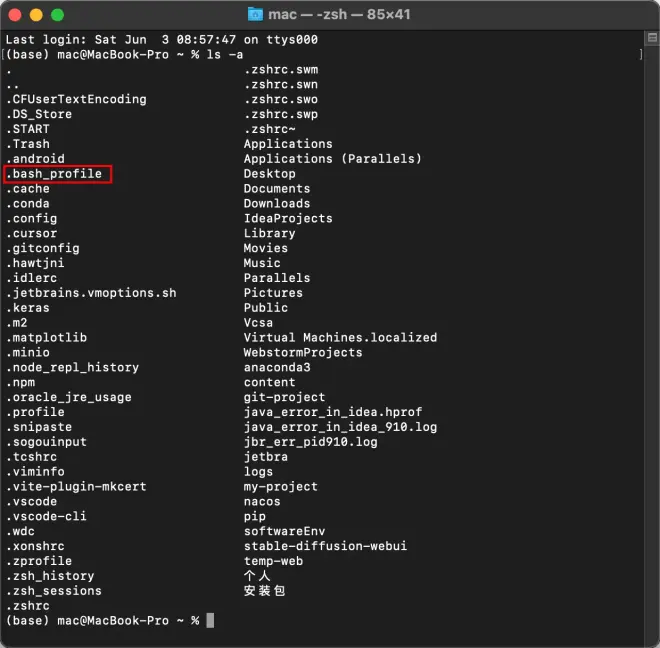
Task: Click the '.oracle_jre_usage' entry
Action: pos(69,397)
